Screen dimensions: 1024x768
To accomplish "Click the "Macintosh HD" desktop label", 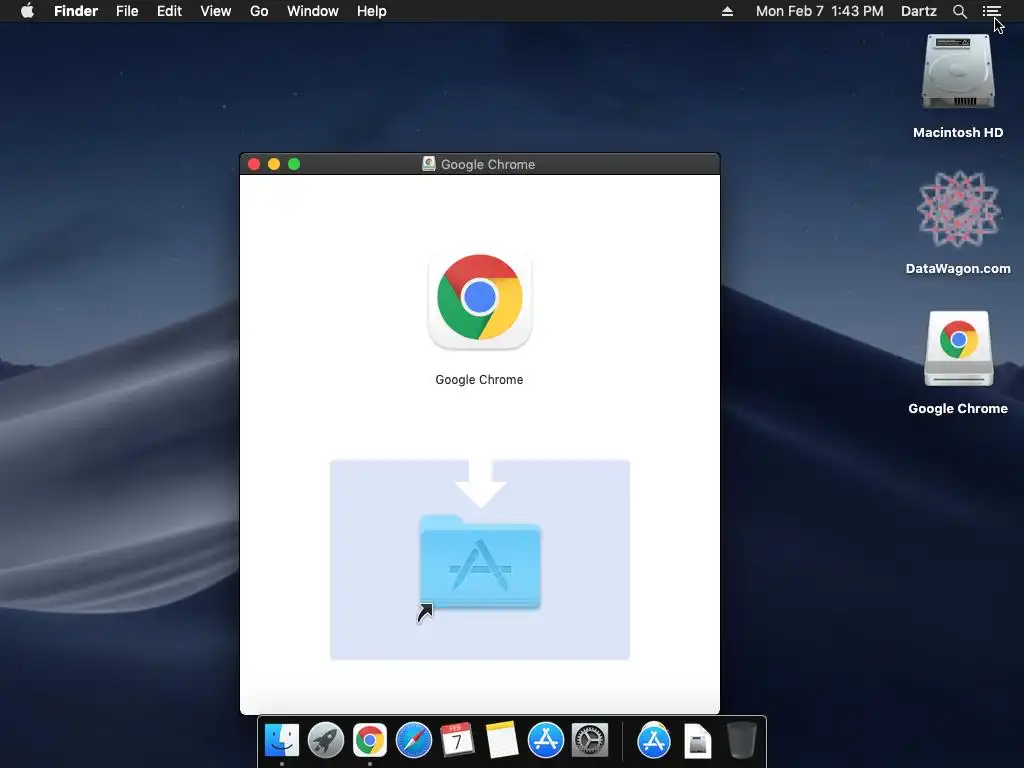I will pyautogui.click(x=958, y=133).
